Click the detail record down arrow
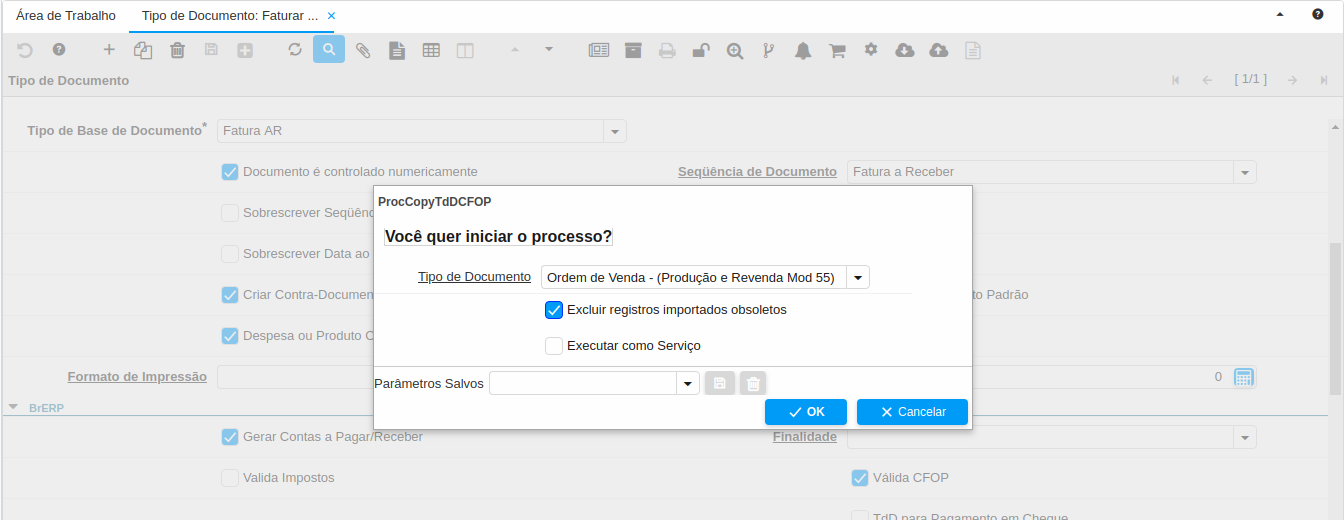Screen dimensions: 1344x520 [549, 49]
